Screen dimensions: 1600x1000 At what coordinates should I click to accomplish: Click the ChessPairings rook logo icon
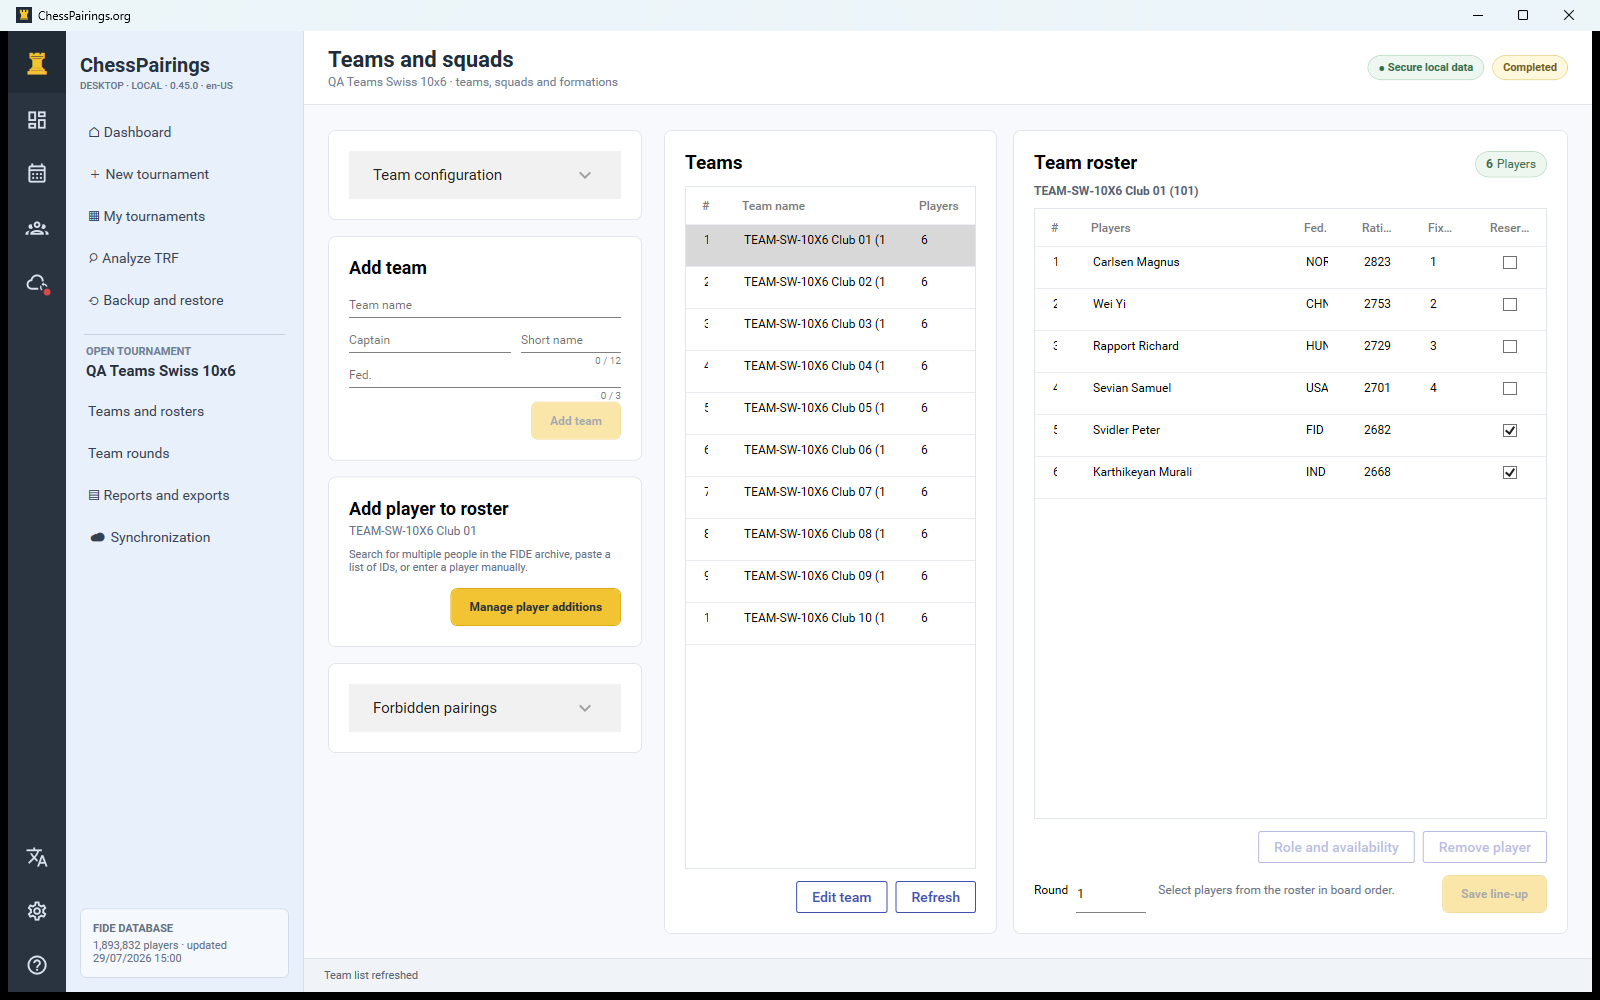[37, 63]
